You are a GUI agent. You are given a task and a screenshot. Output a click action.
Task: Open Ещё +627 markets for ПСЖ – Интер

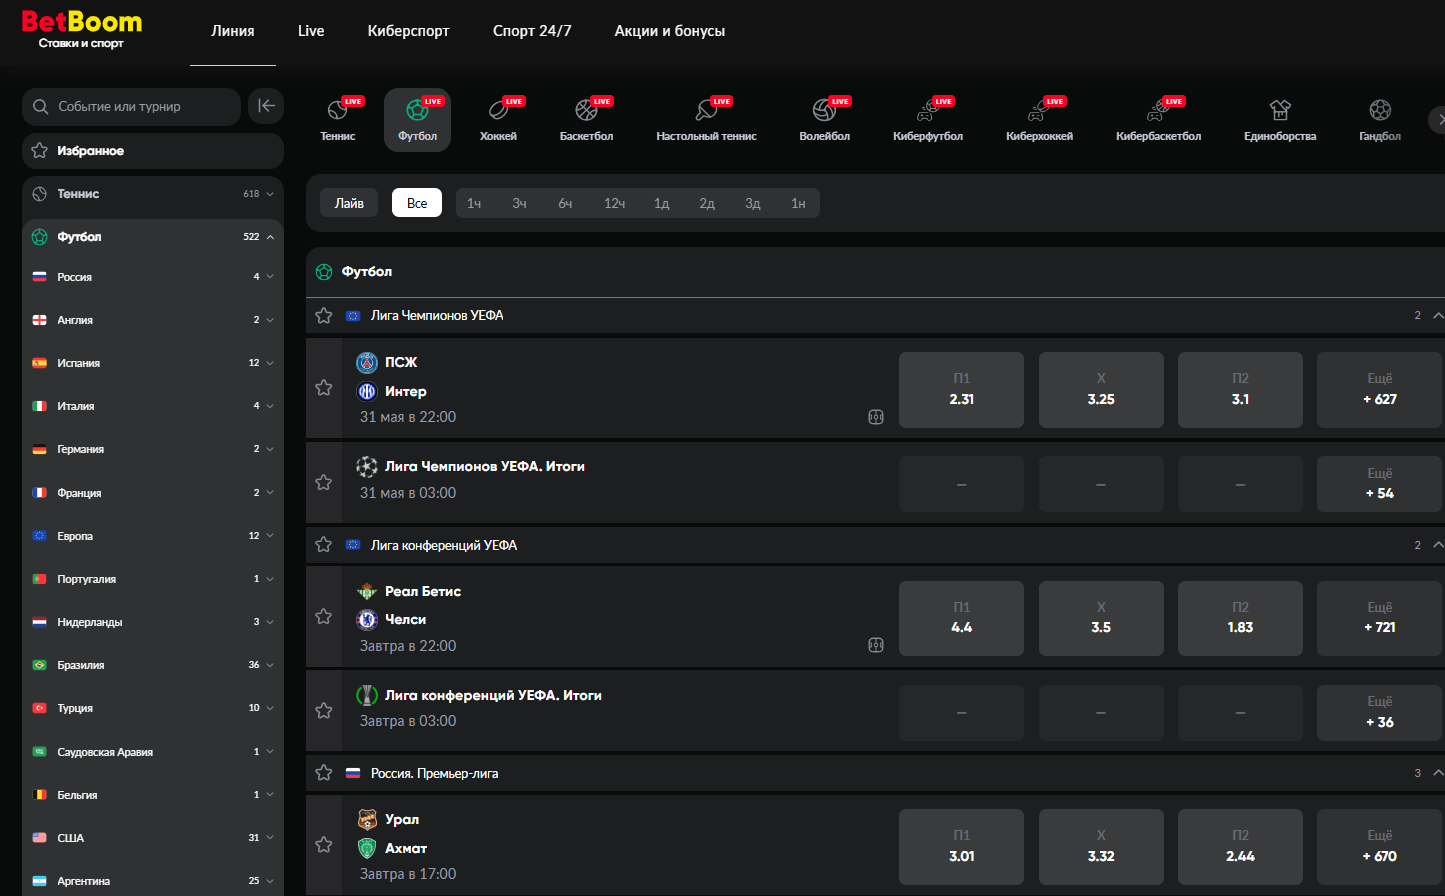(x=1380, y=389)
